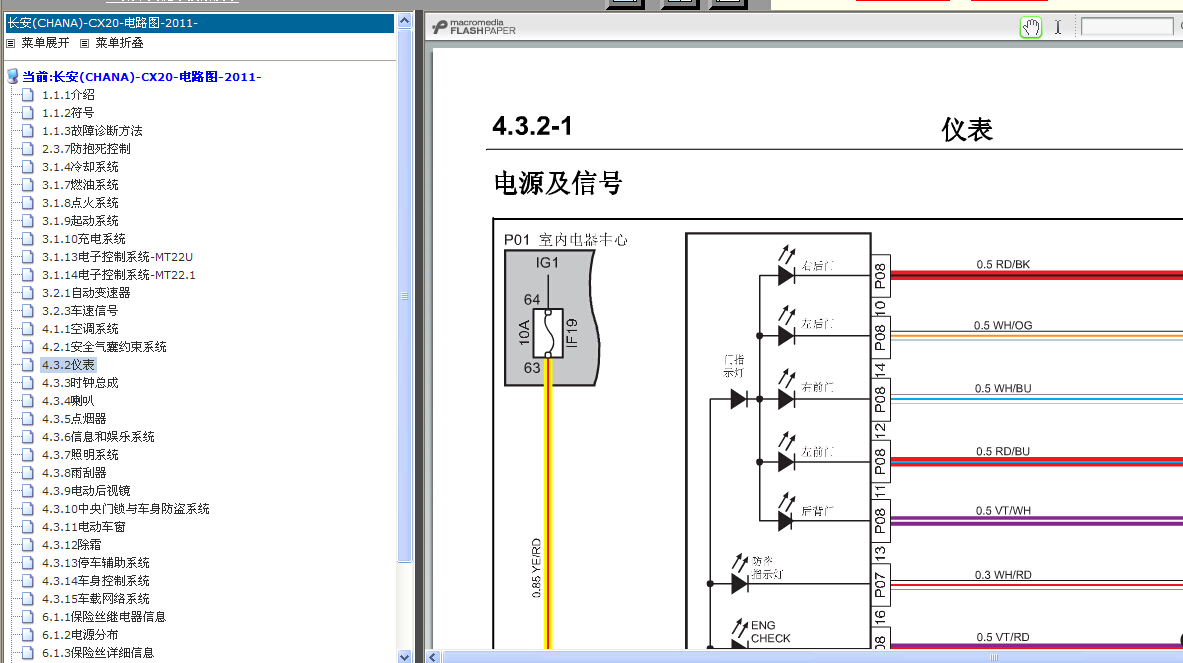Screen dimensions: 1183x663
Task: Open 4.3.14车身控制系统 page
Action: (96, 581)
